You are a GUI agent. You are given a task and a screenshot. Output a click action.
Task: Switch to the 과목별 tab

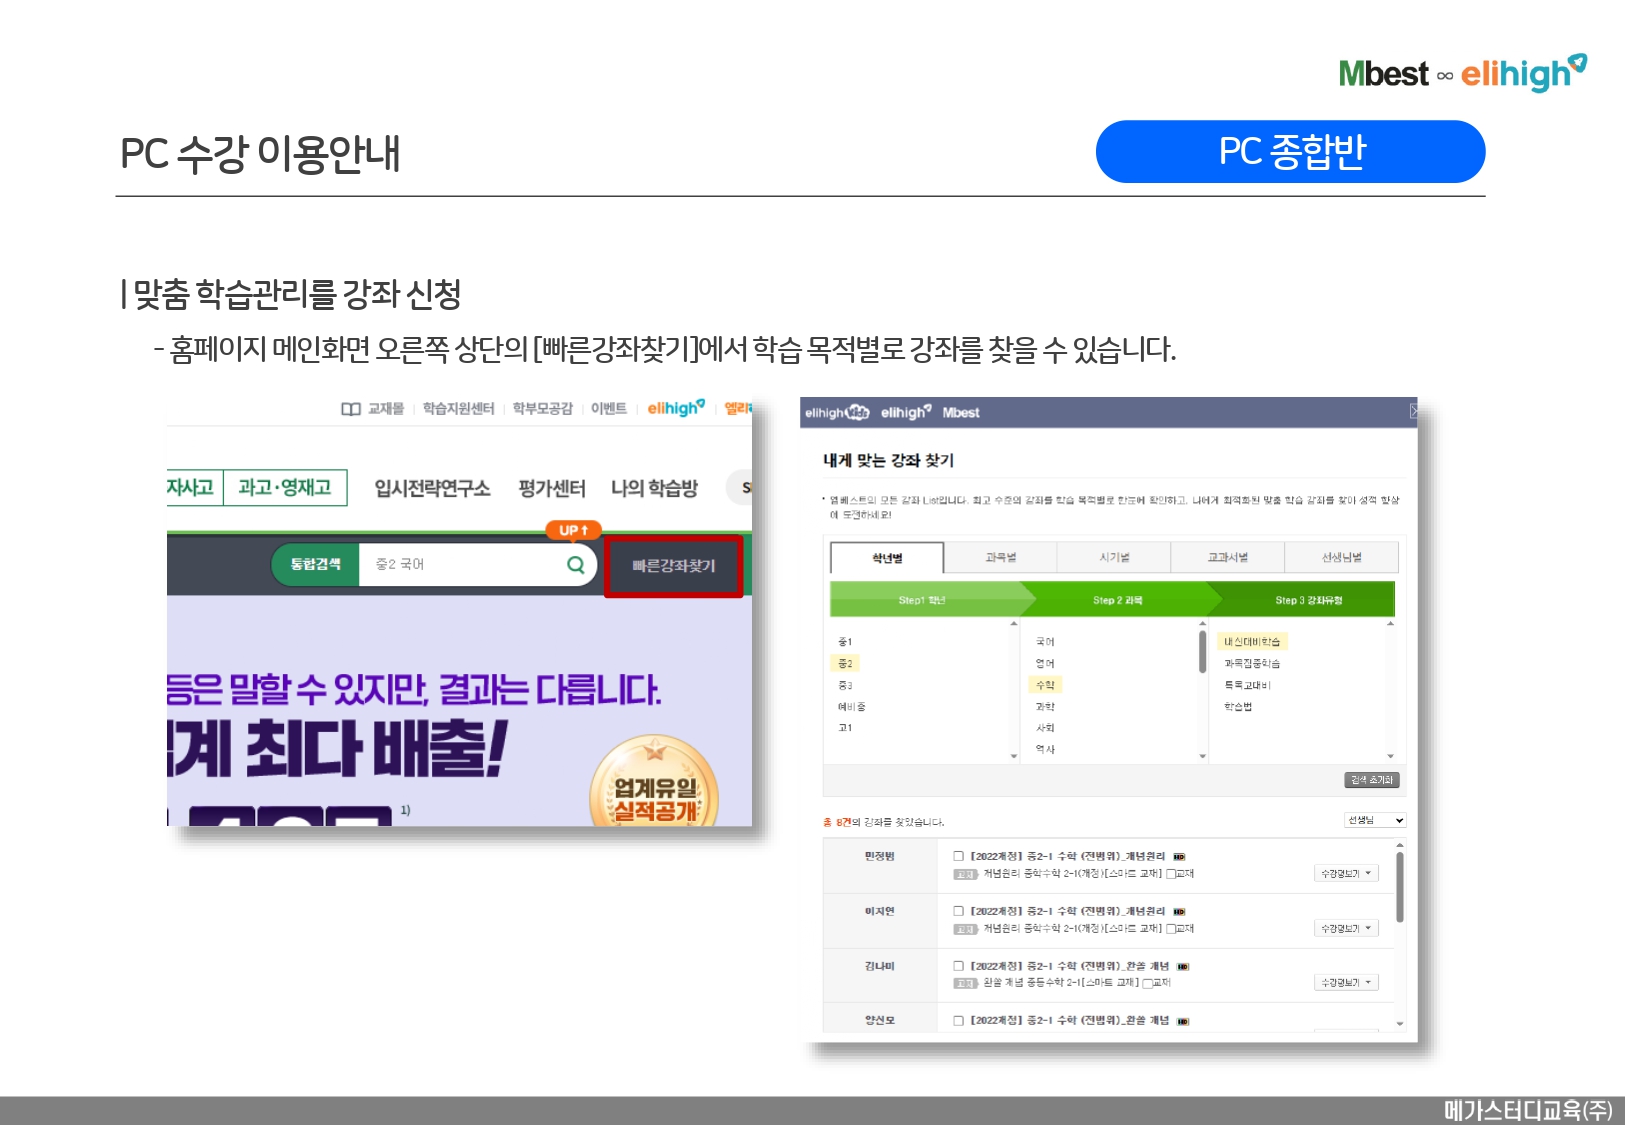click(1000, 558)
